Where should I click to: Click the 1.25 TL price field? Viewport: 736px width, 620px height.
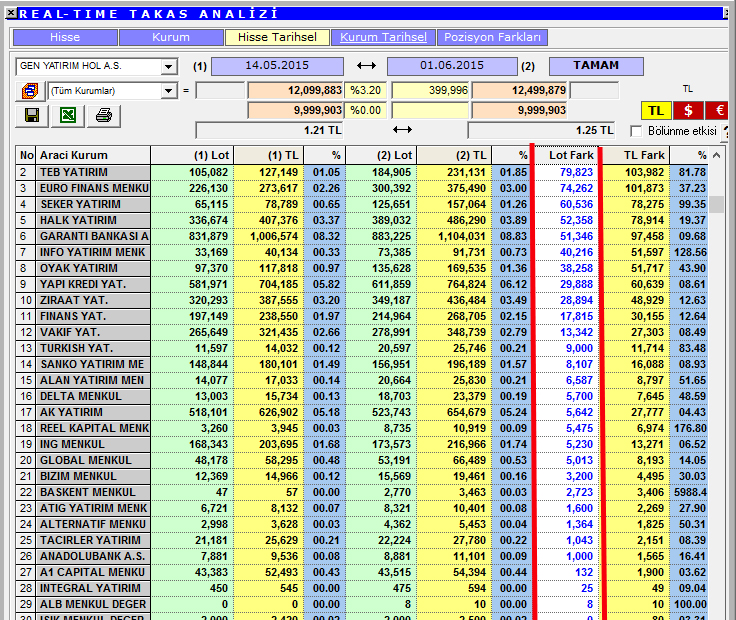pyautogui.click(x=541, y=130)
